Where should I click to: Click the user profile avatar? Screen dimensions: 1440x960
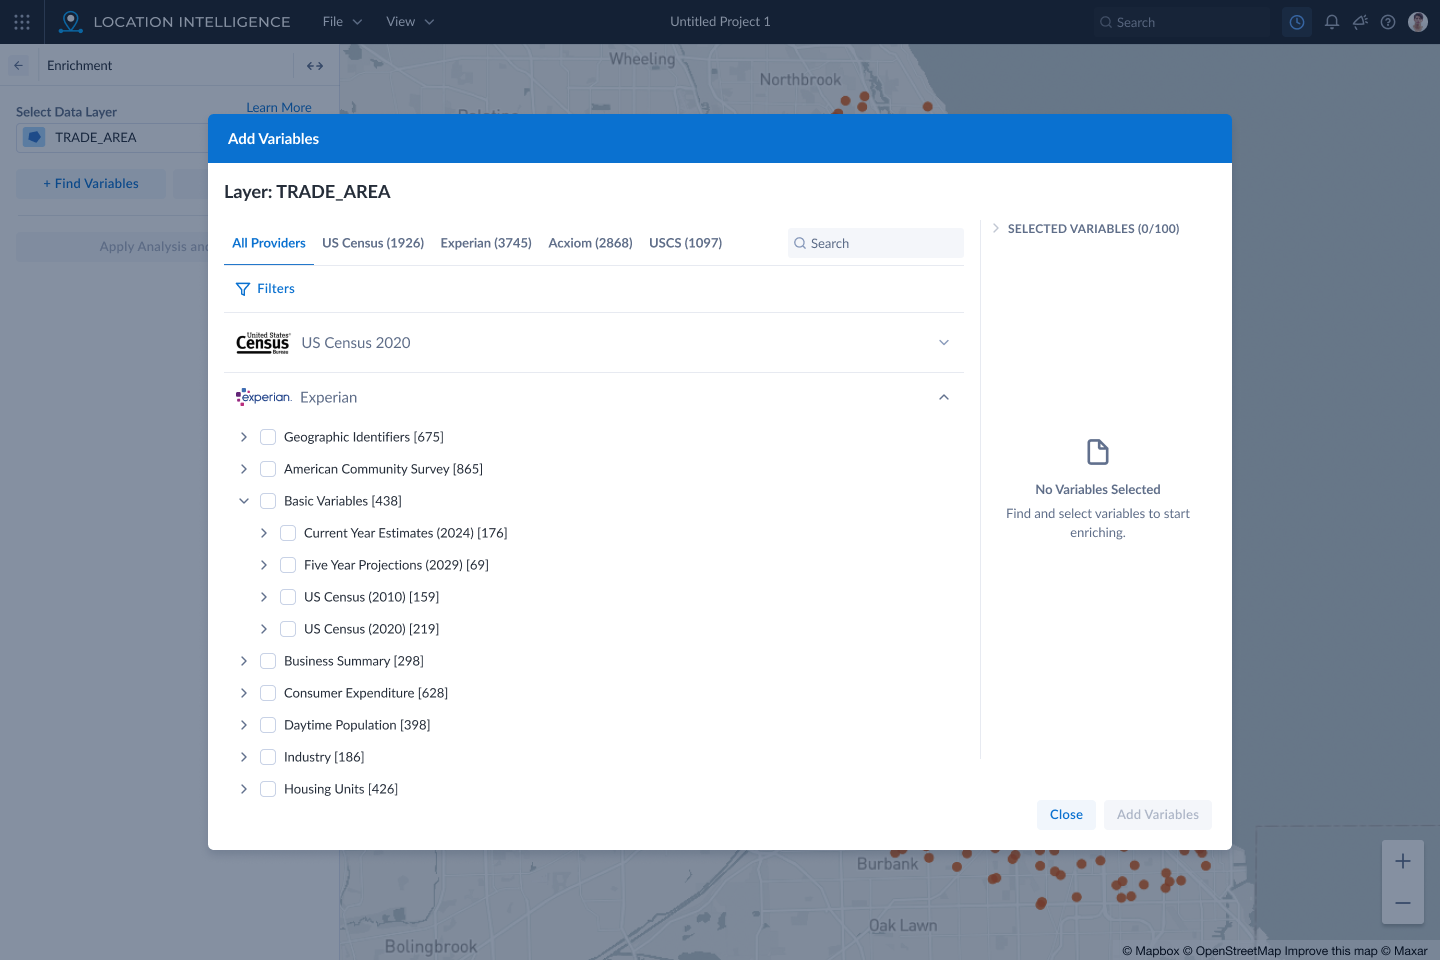(1417, 21)
